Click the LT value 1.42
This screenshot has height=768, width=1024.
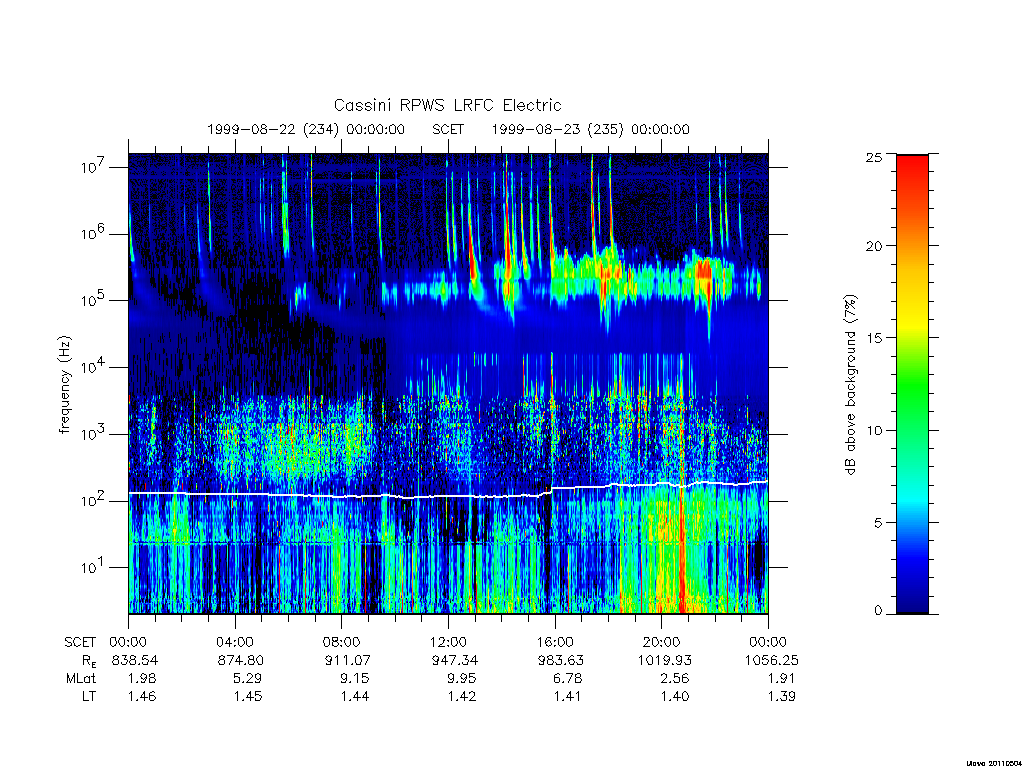tap(462, 696)
